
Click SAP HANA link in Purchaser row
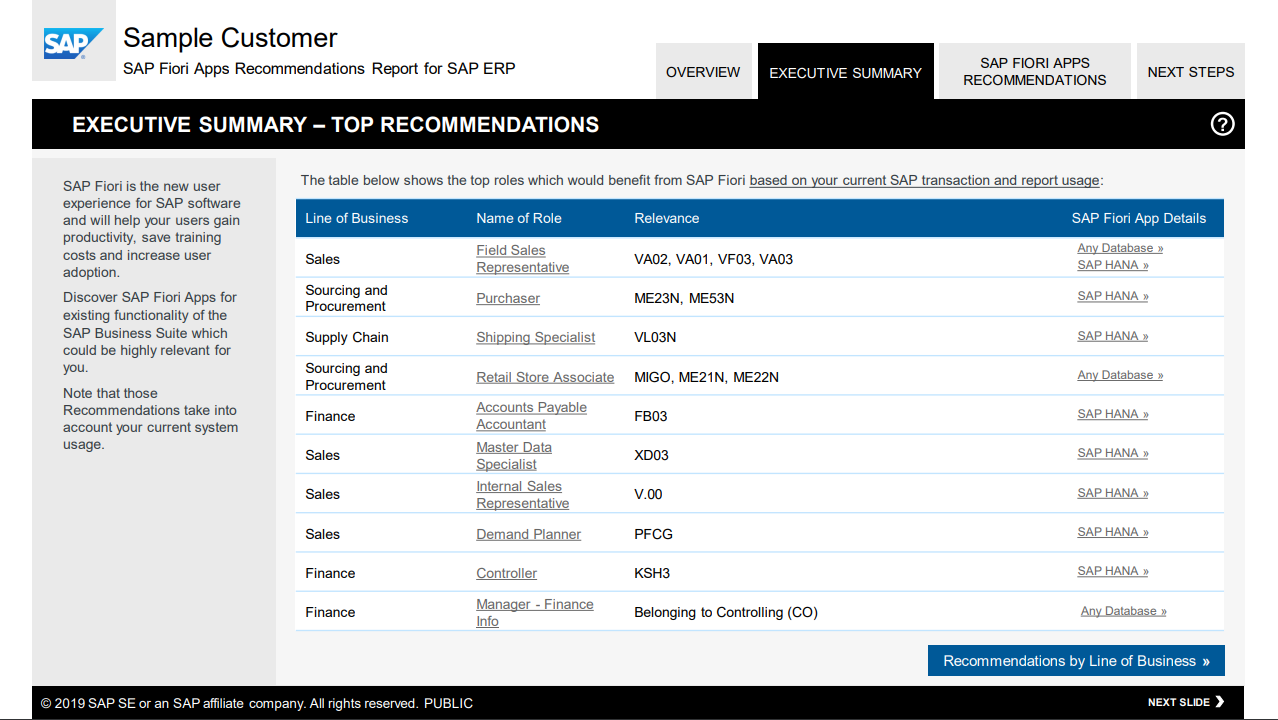1113,296
